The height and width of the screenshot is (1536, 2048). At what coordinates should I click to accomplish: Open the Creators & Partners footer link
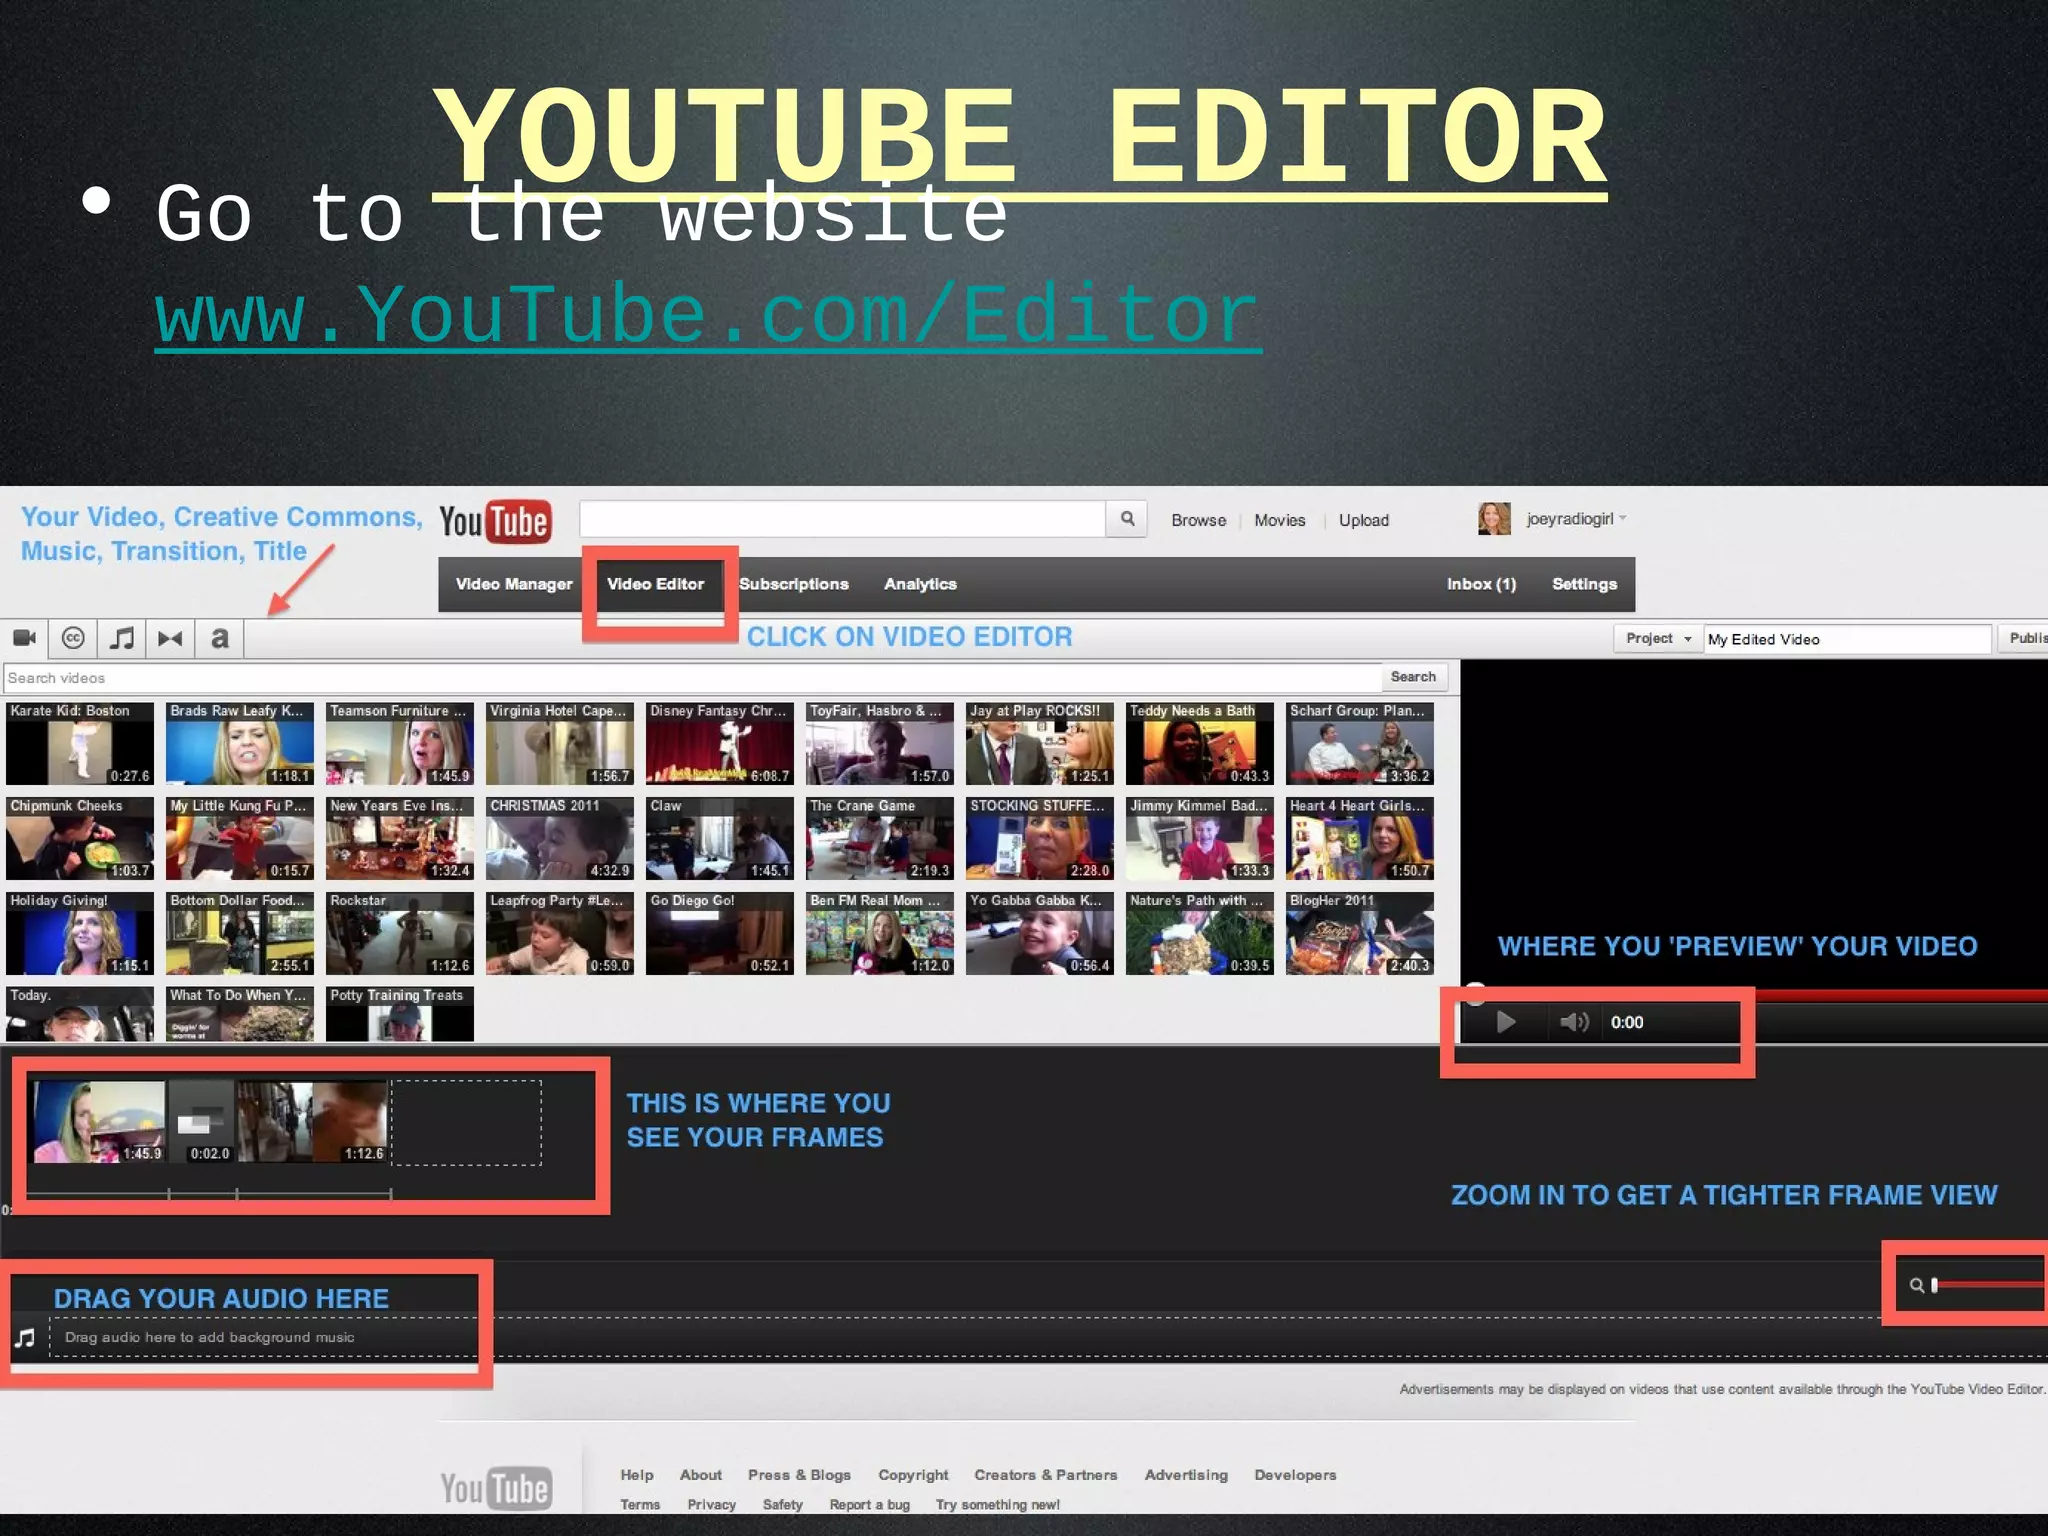point(1045,1475)
